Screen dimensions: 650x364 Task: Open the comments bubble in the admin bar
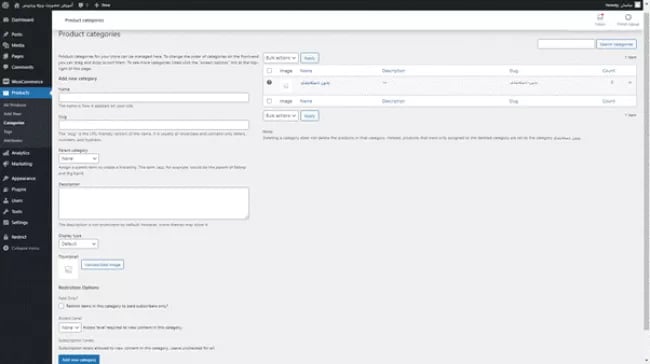pos(81,5)
